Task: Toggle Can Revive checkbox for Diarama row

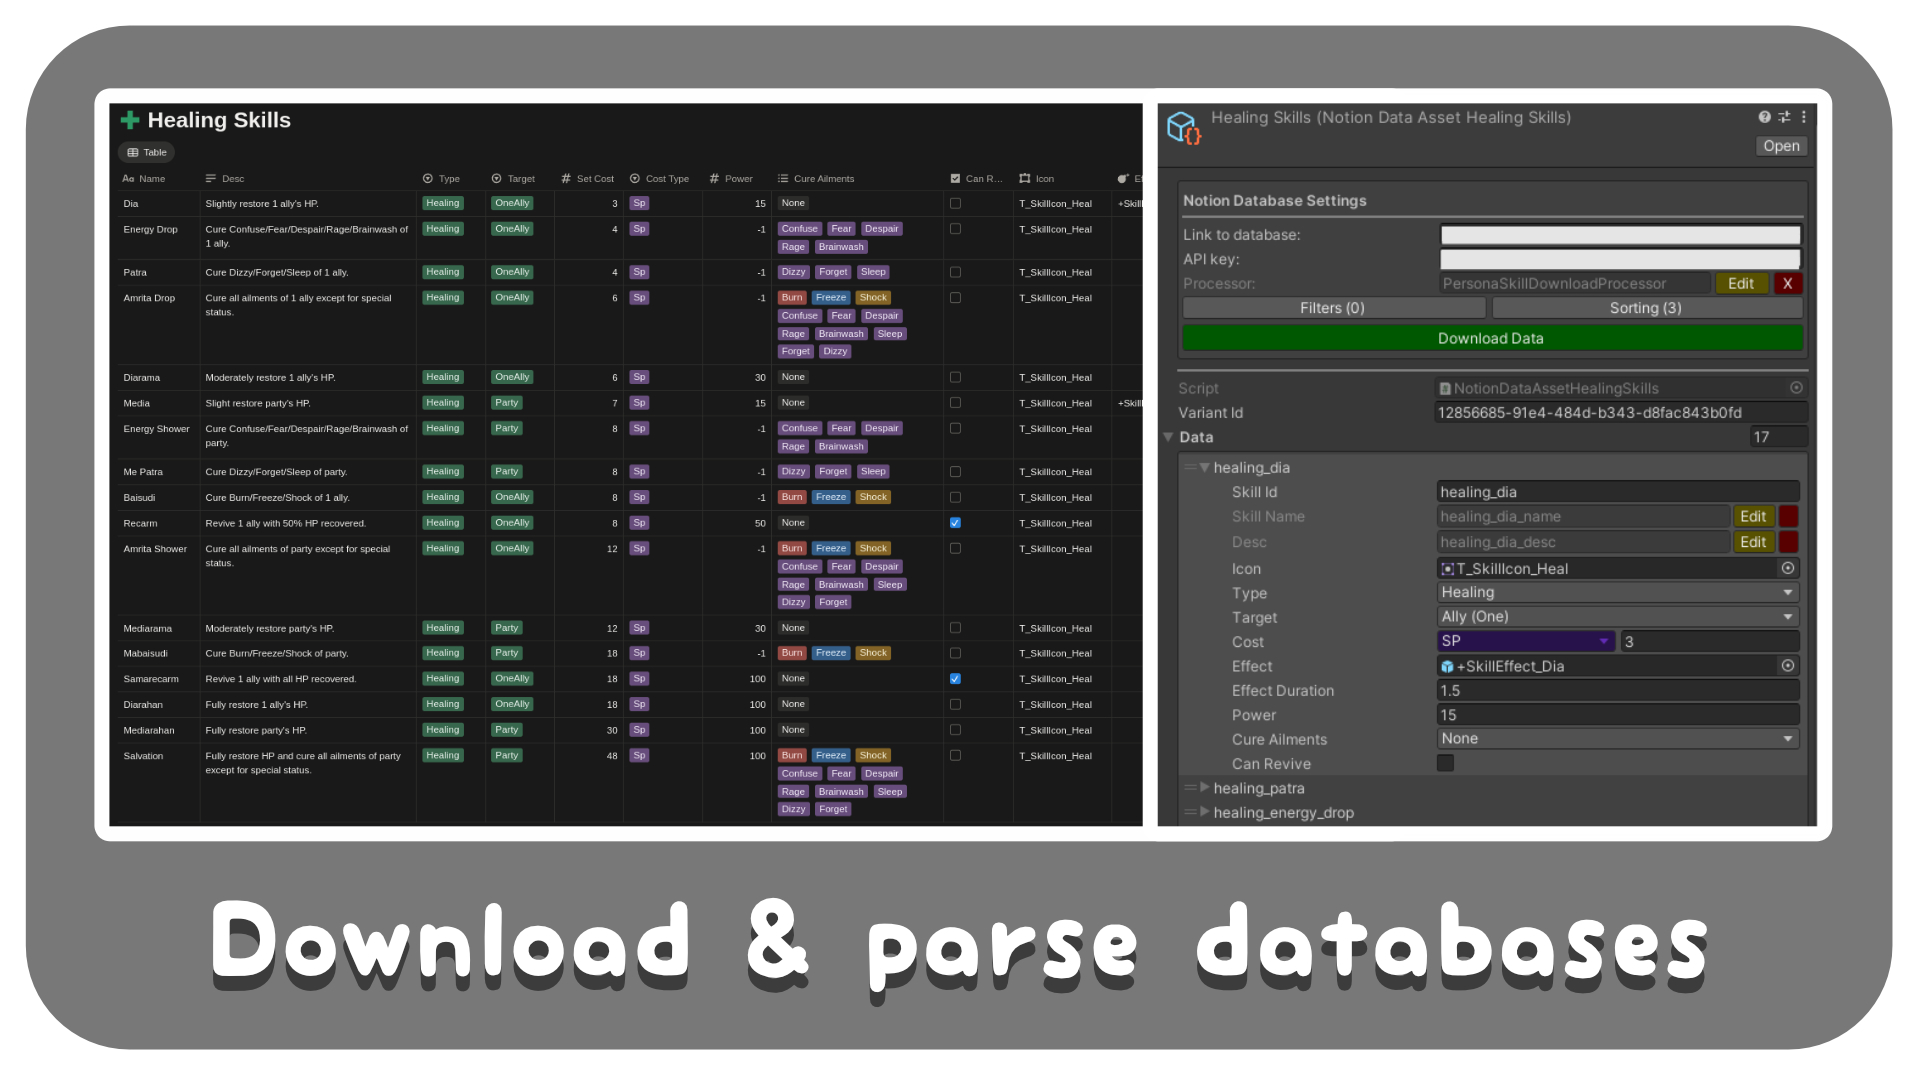Action: (x=955, y=378)
